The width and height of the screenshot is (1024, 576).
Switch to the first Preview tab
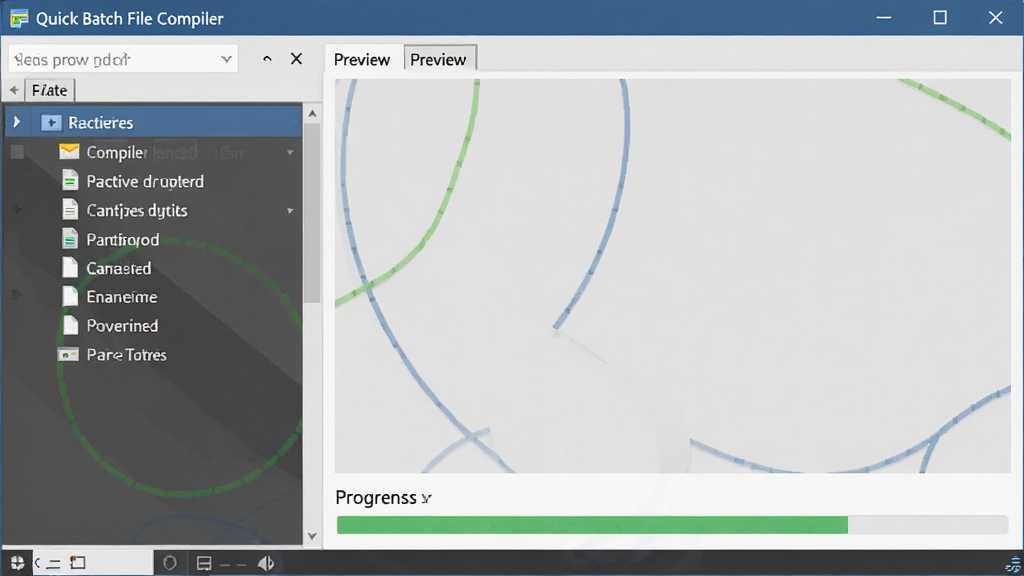(362, 59)
